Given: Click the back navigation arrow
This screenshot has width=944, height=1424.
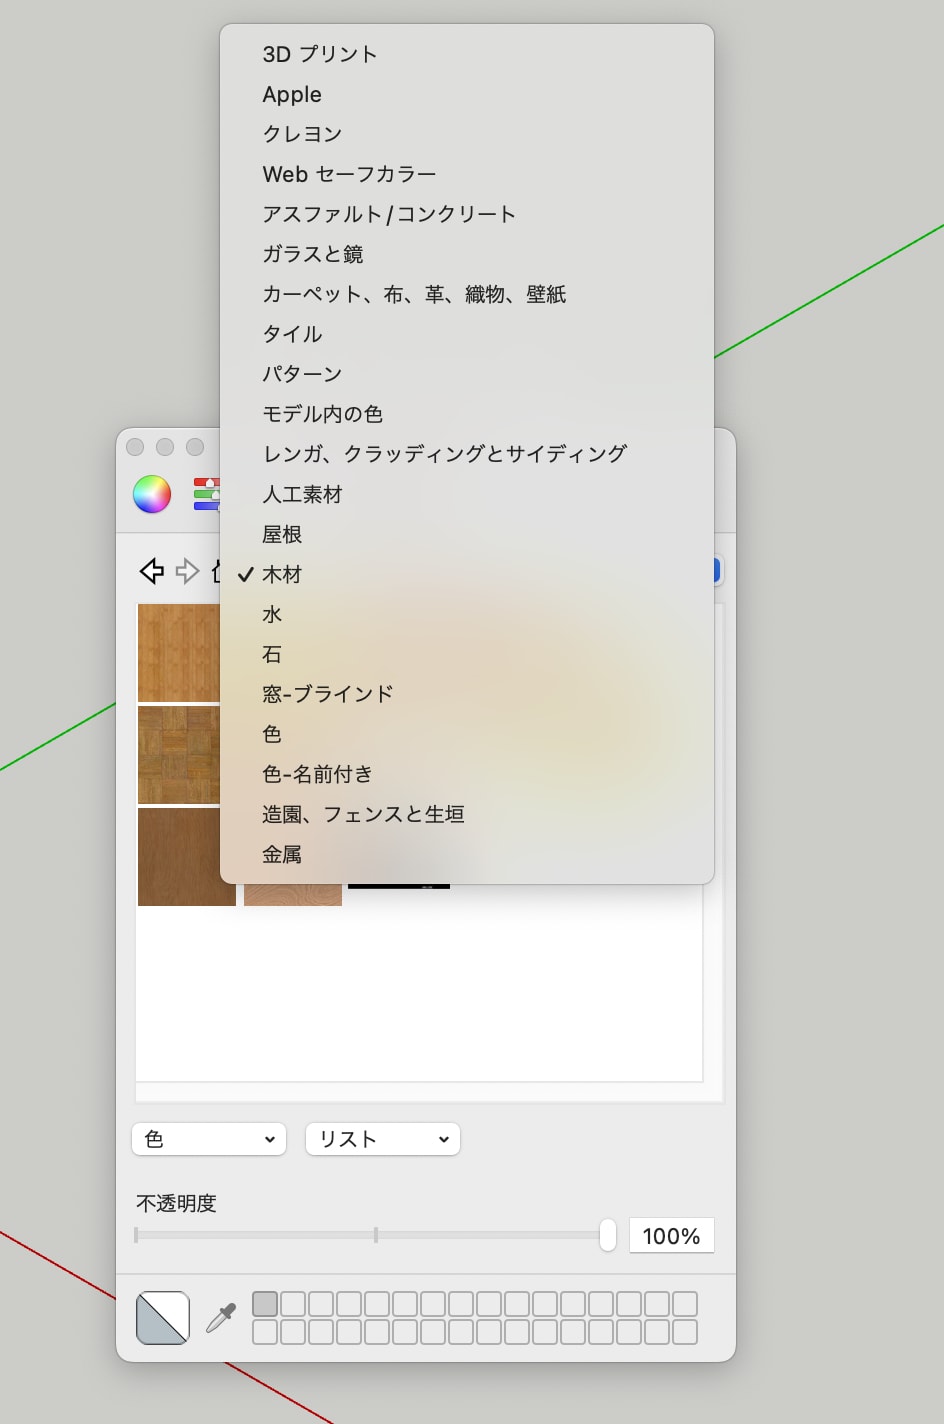Looking at the screenshot, I should 152,571.
